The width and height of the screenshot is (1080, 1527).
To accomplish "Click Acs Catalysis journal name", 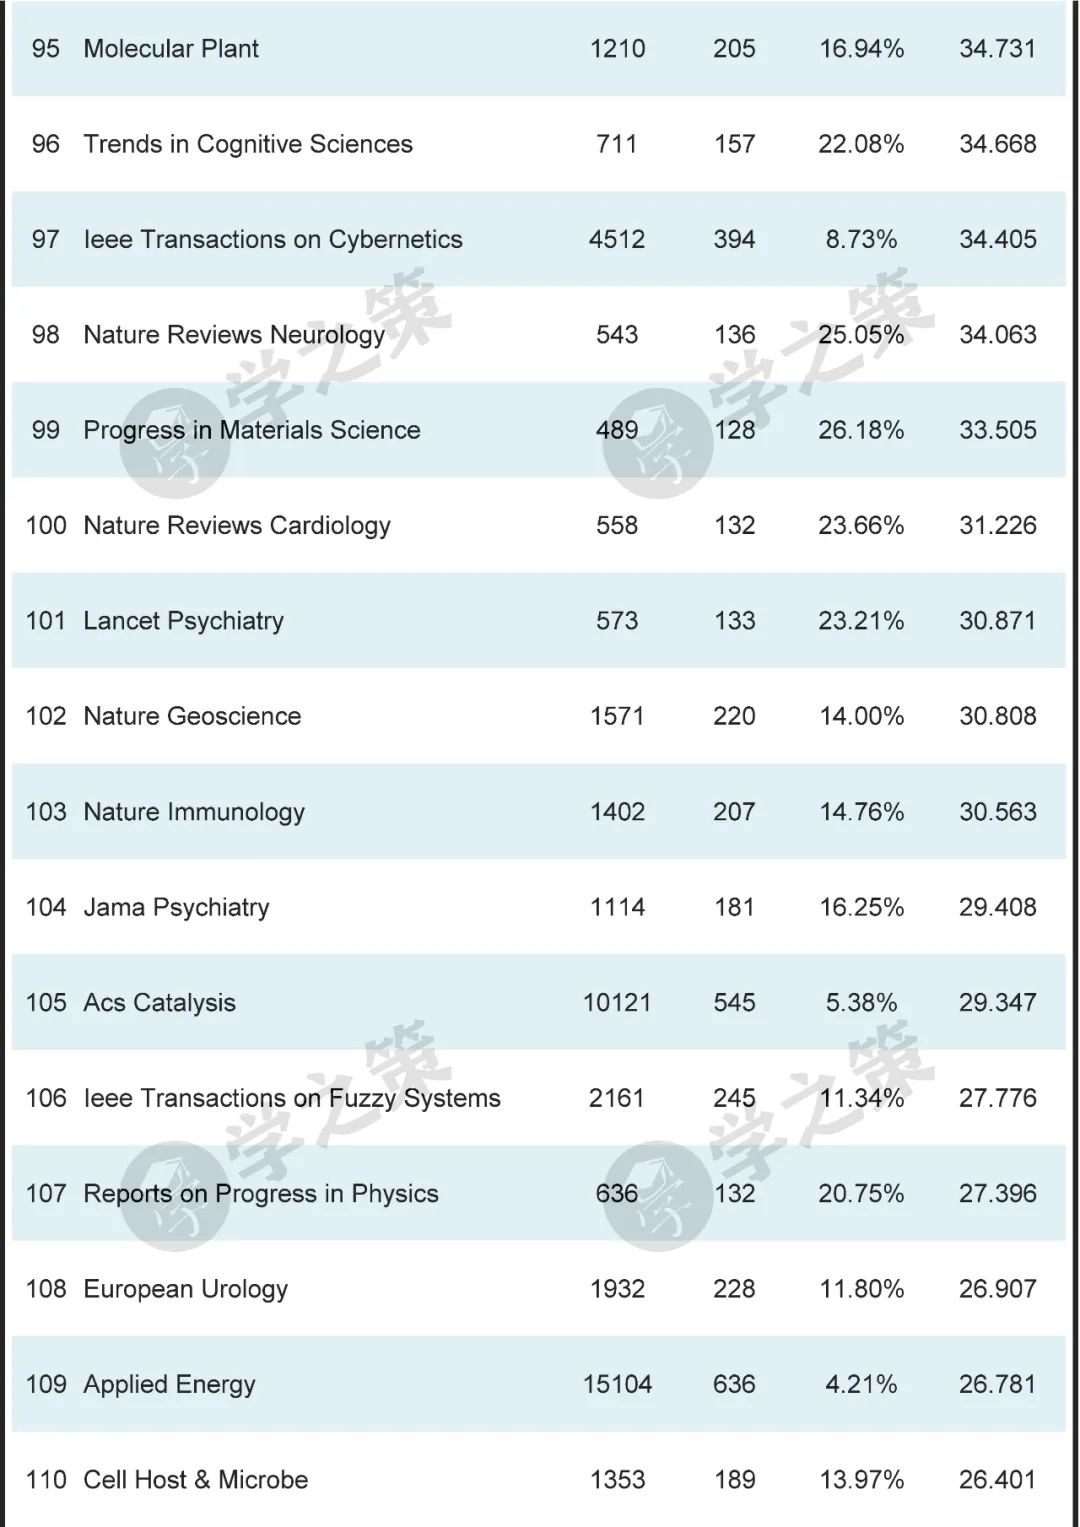I will click(x=160, y=1003).
